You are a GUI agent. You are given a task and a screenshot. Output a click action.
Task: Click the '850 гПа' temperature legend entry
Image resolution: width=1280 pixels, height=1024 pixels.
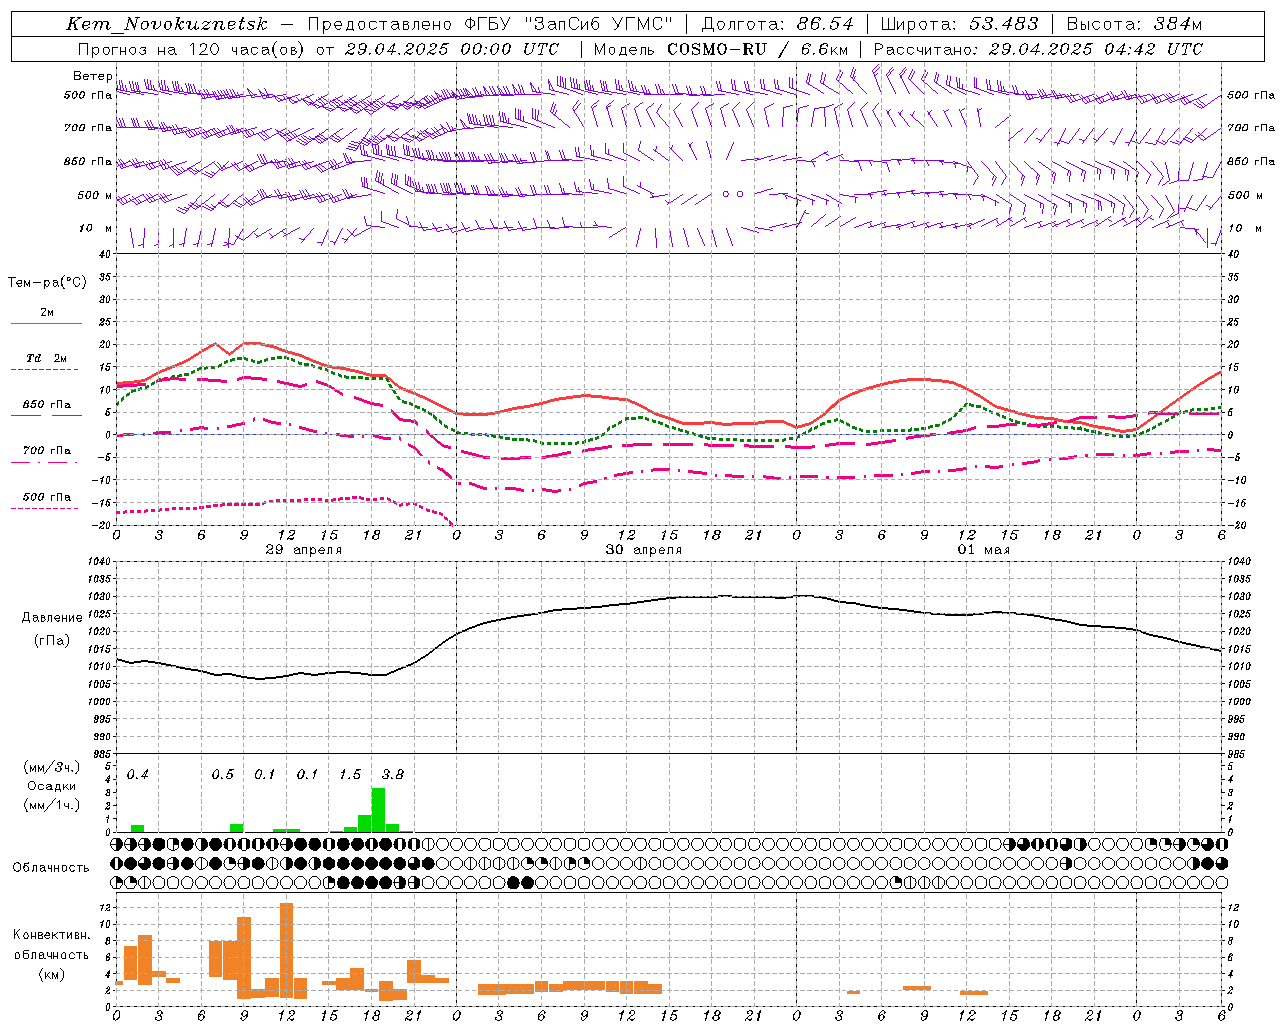46,405
